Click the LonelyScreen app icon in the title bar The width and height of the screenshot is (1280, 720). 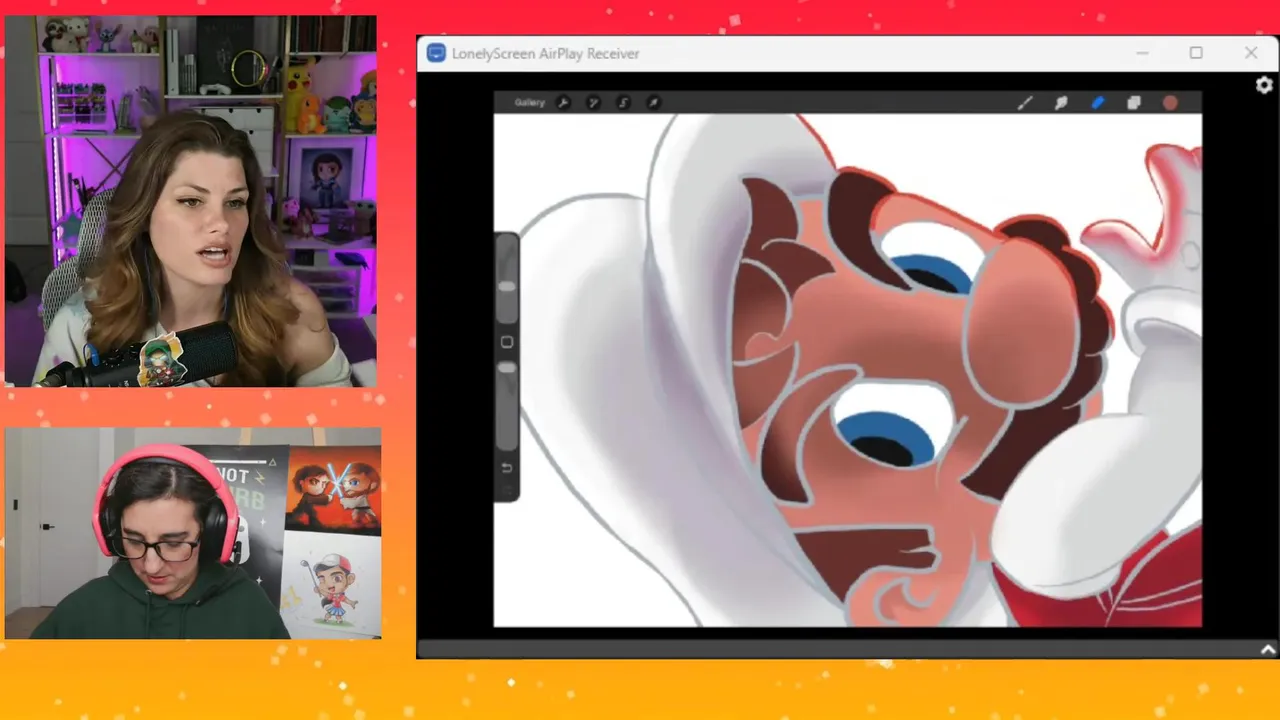tap(436, 53)
